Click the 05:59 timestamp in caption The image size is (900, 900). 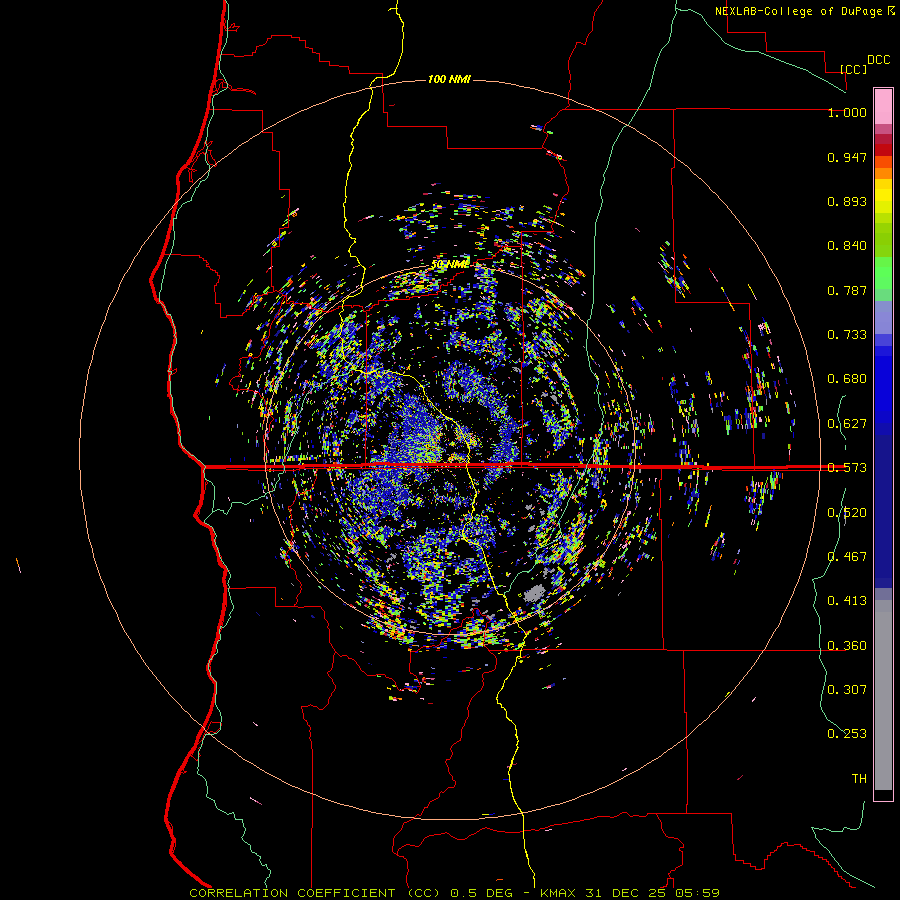pyautogui.click(x=696, y=893)
